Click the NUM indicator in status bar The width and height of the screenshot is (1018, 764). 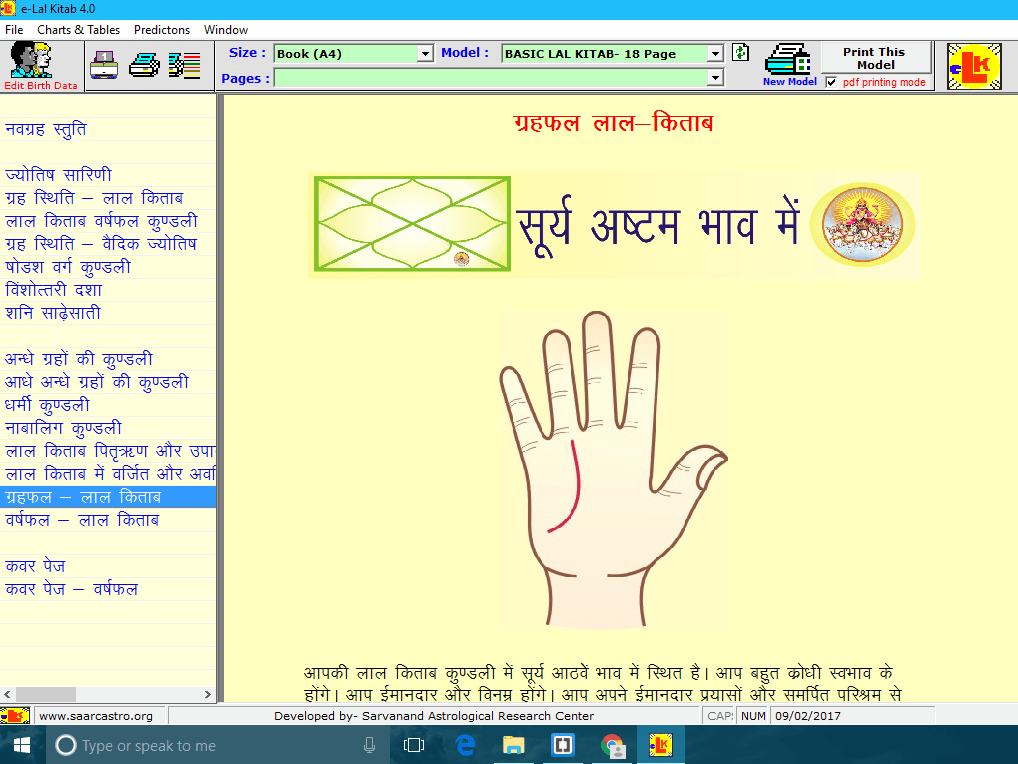pos(753,716)
